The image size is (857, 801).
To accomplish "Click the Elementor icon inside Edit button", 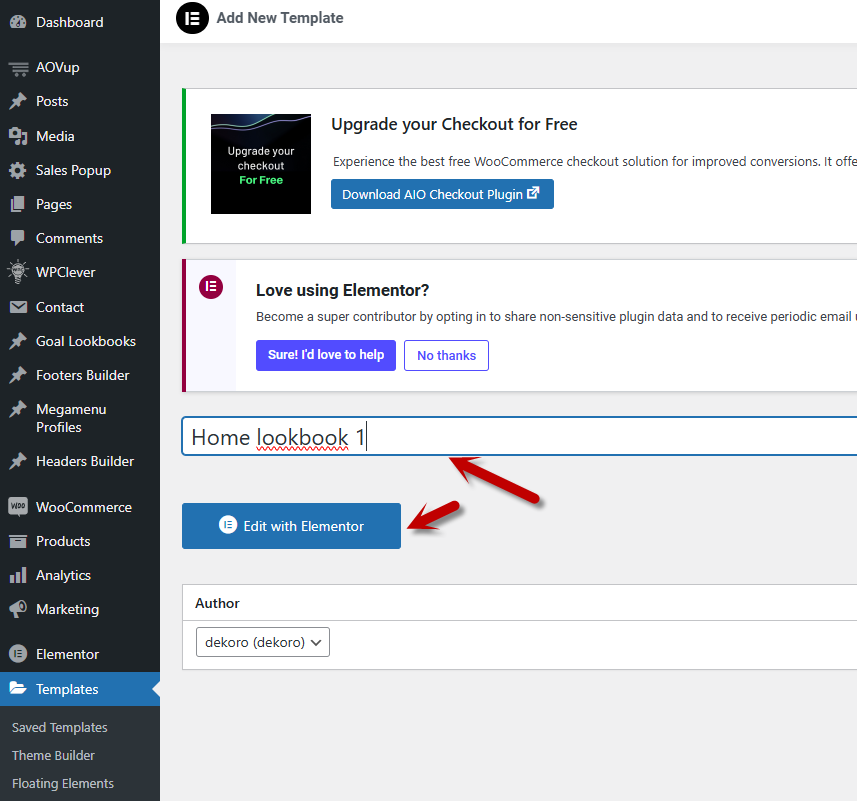I will tap(228, 525).
